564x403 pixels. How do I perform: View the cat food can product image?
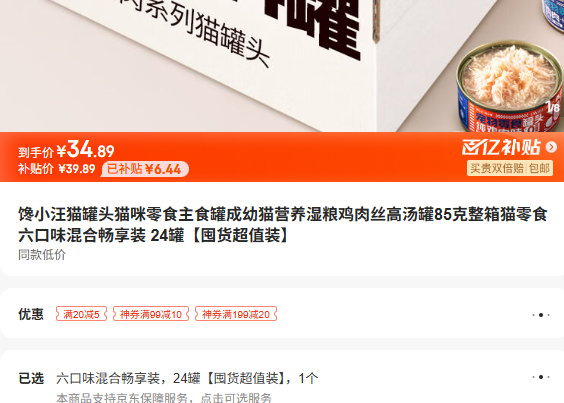509,86
